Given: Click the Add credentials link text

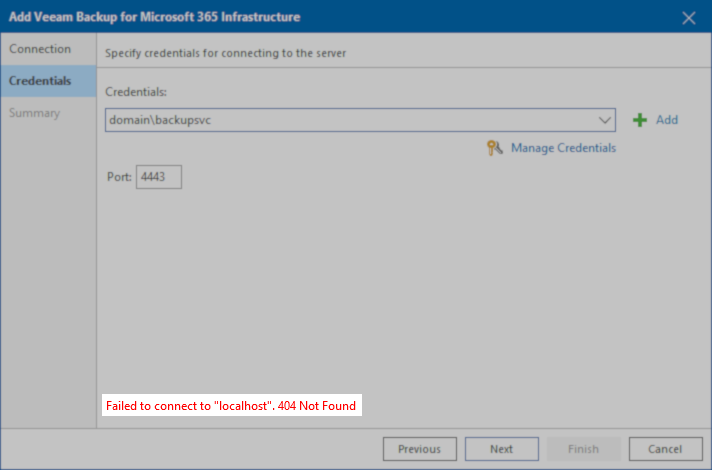Looking at the screenshot, I should [x=667, y=120].
